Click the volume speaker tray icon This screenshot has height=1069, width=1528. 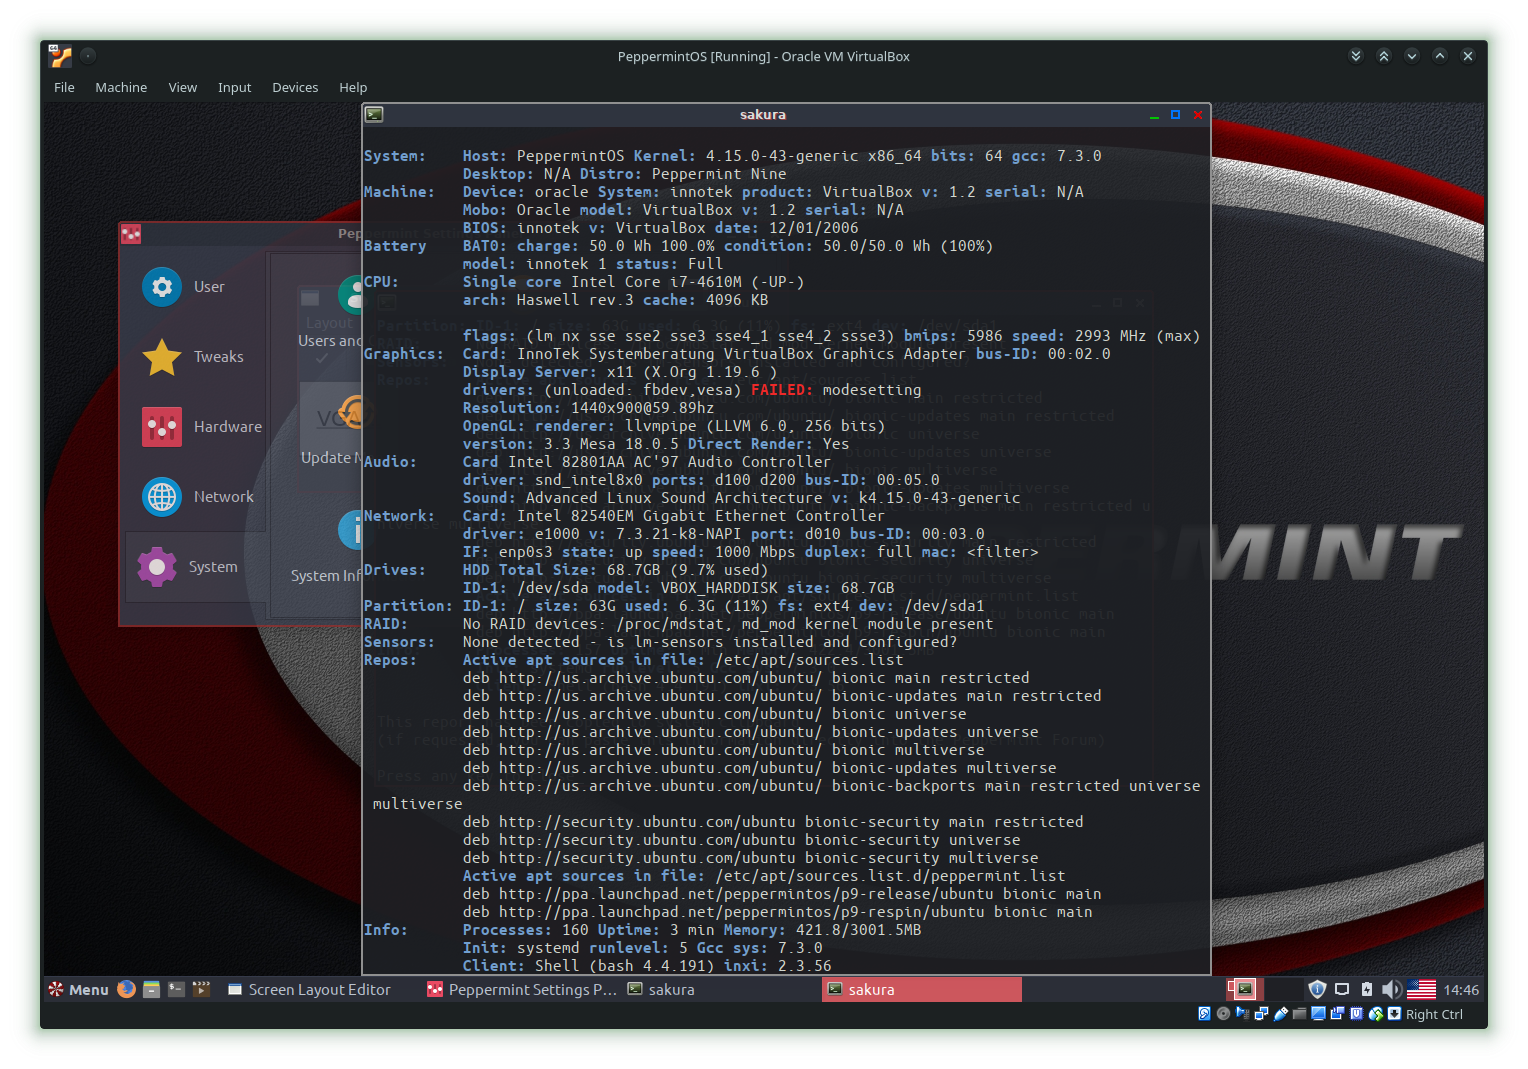tap(1391, 989)
